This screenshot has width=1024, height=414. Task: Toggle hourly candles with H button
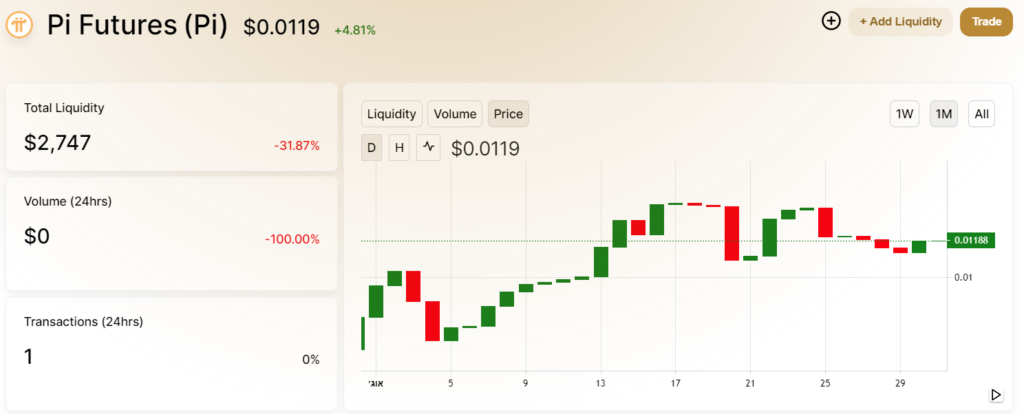(x=400, y=148)
